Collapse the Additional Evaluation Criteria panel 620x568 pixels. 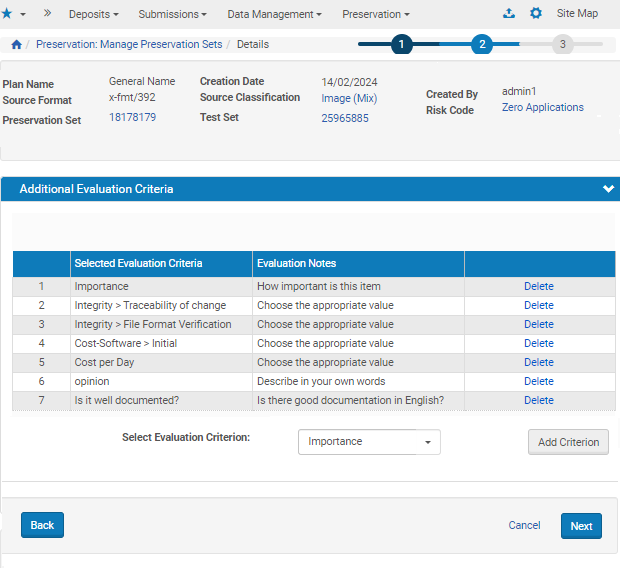(607, 189)
